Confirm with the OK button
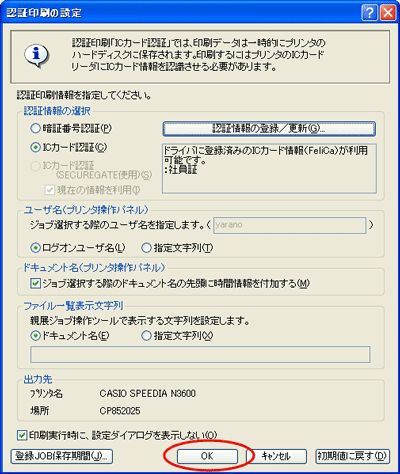Screen dimensions: 400x474 [x=207, y=456]
